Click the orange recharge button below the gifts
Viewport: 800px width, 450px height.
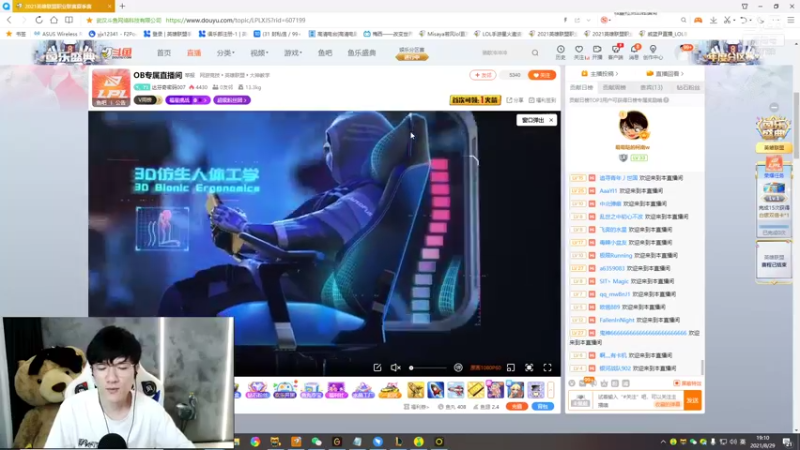(x=517, y=407)
